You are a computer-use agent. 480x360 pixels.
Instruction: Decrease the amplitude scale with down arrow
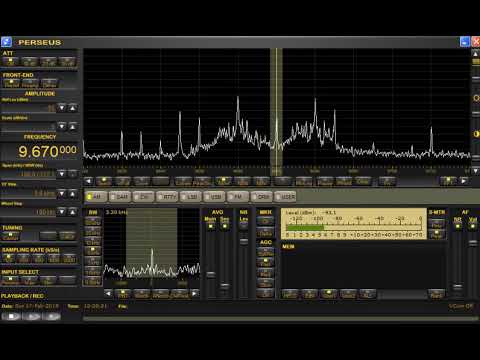62,126
